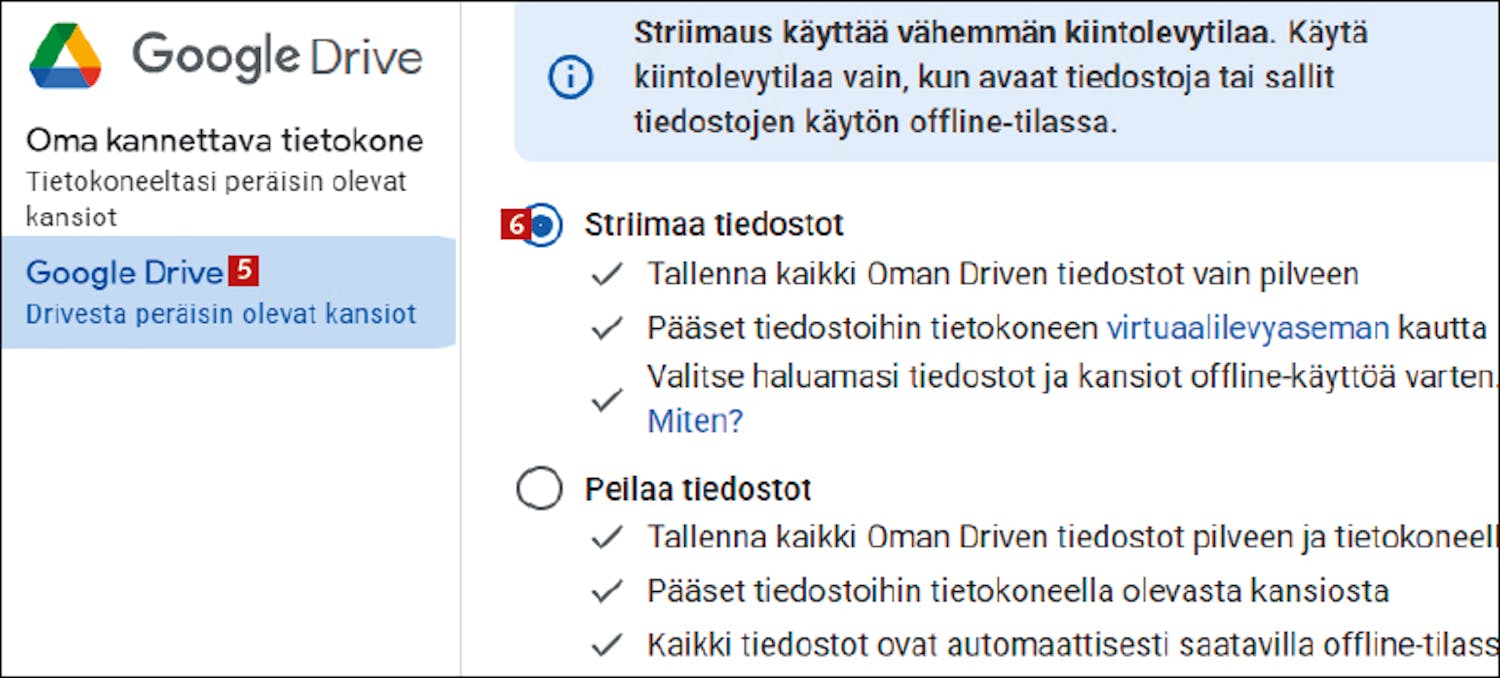Click the red number 5 badge
This screenshot has width=1500, height=678.
[243, 271]
